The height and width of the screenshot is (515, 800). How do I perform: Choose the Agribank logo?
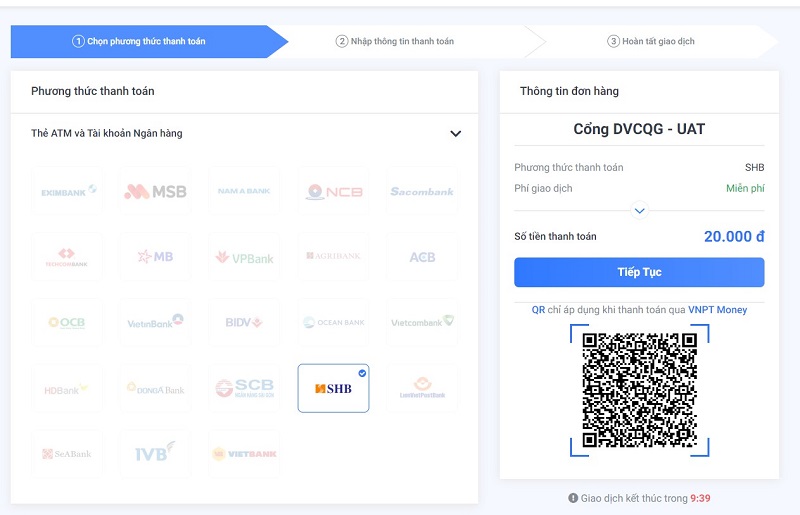(333, 257)
